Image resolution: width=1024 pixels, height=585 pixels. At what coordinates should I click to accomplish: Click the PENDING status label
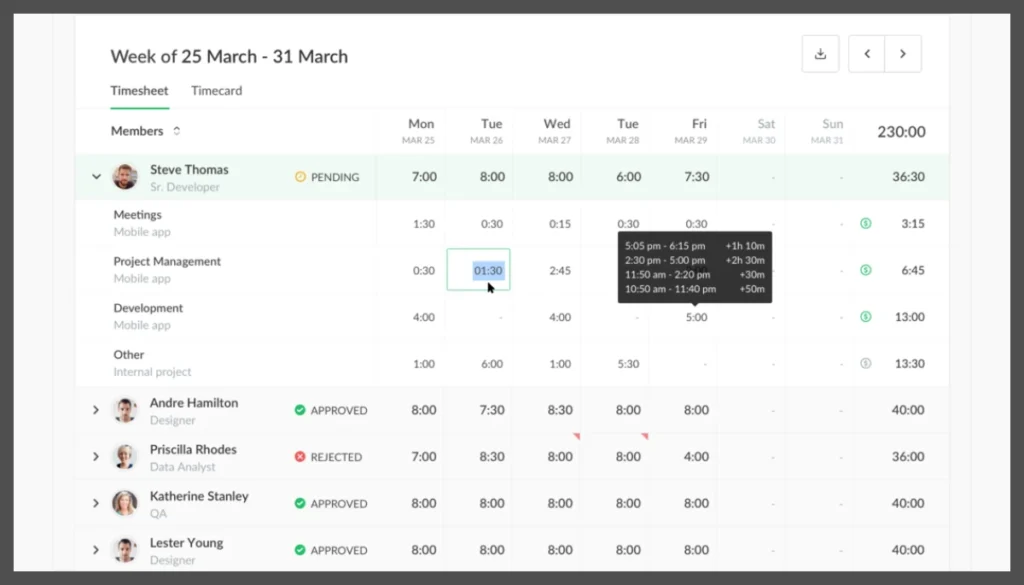(x=335, y=177)
